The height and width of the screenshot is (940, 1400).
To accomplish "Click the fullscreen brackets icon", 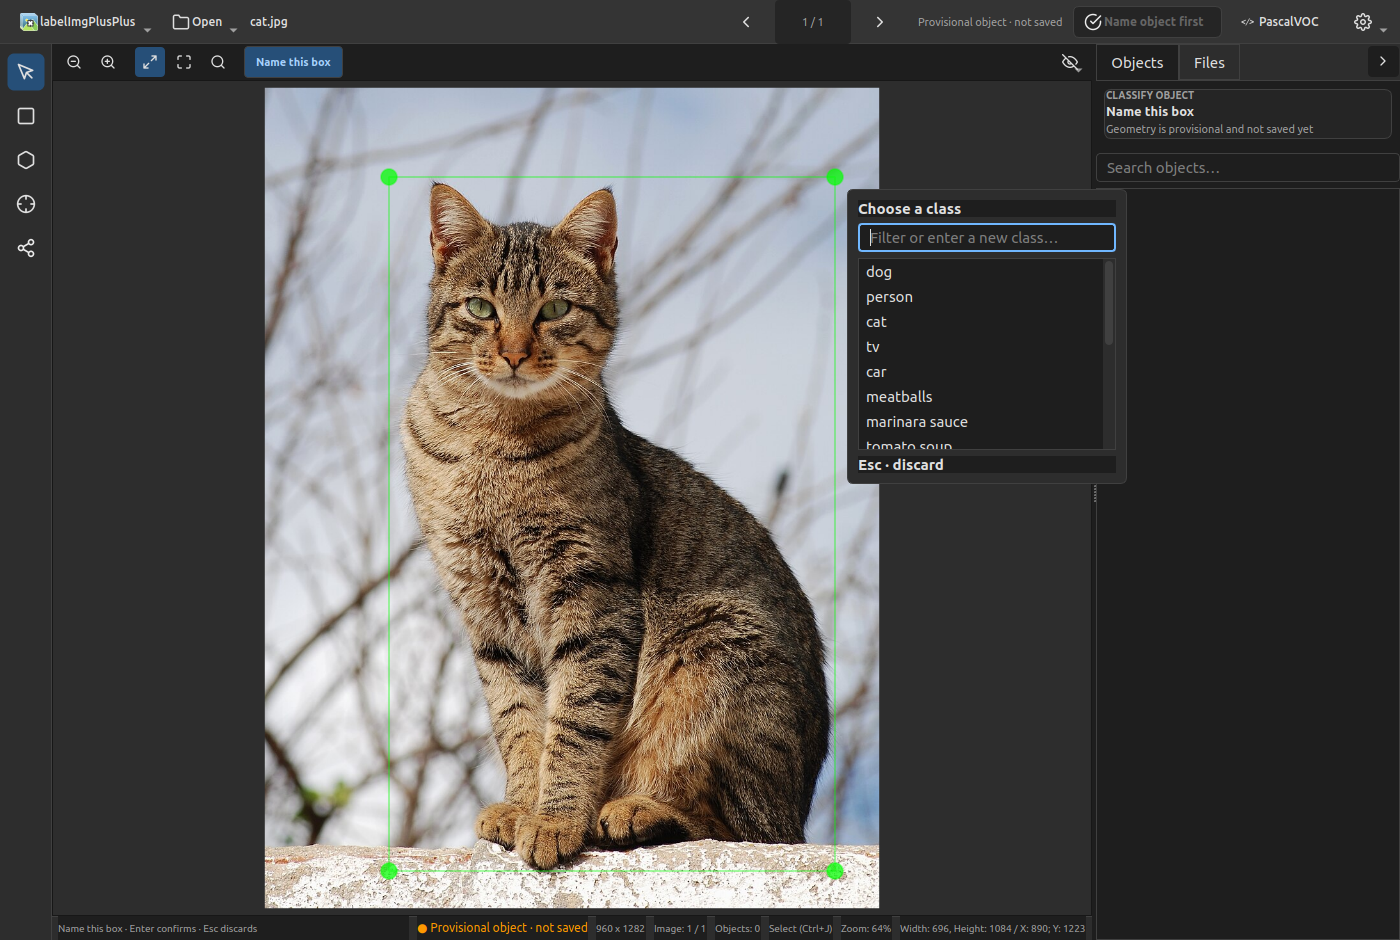I will 184,62.
